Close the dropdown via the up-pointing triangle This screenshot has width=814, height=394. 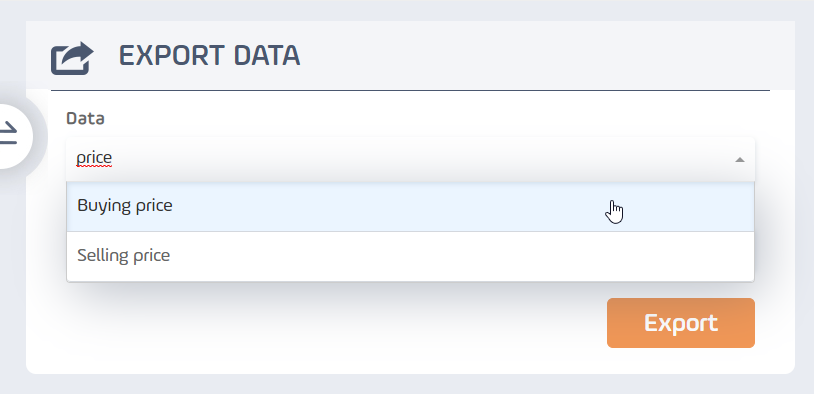click(x=740, y=160)
